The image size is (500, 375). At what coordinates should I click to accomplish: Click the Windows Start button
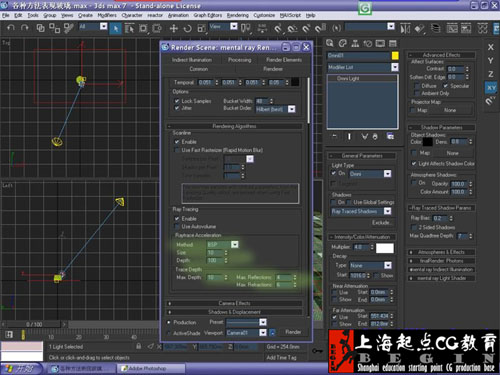pyautogui.click(x=21, y=369)
